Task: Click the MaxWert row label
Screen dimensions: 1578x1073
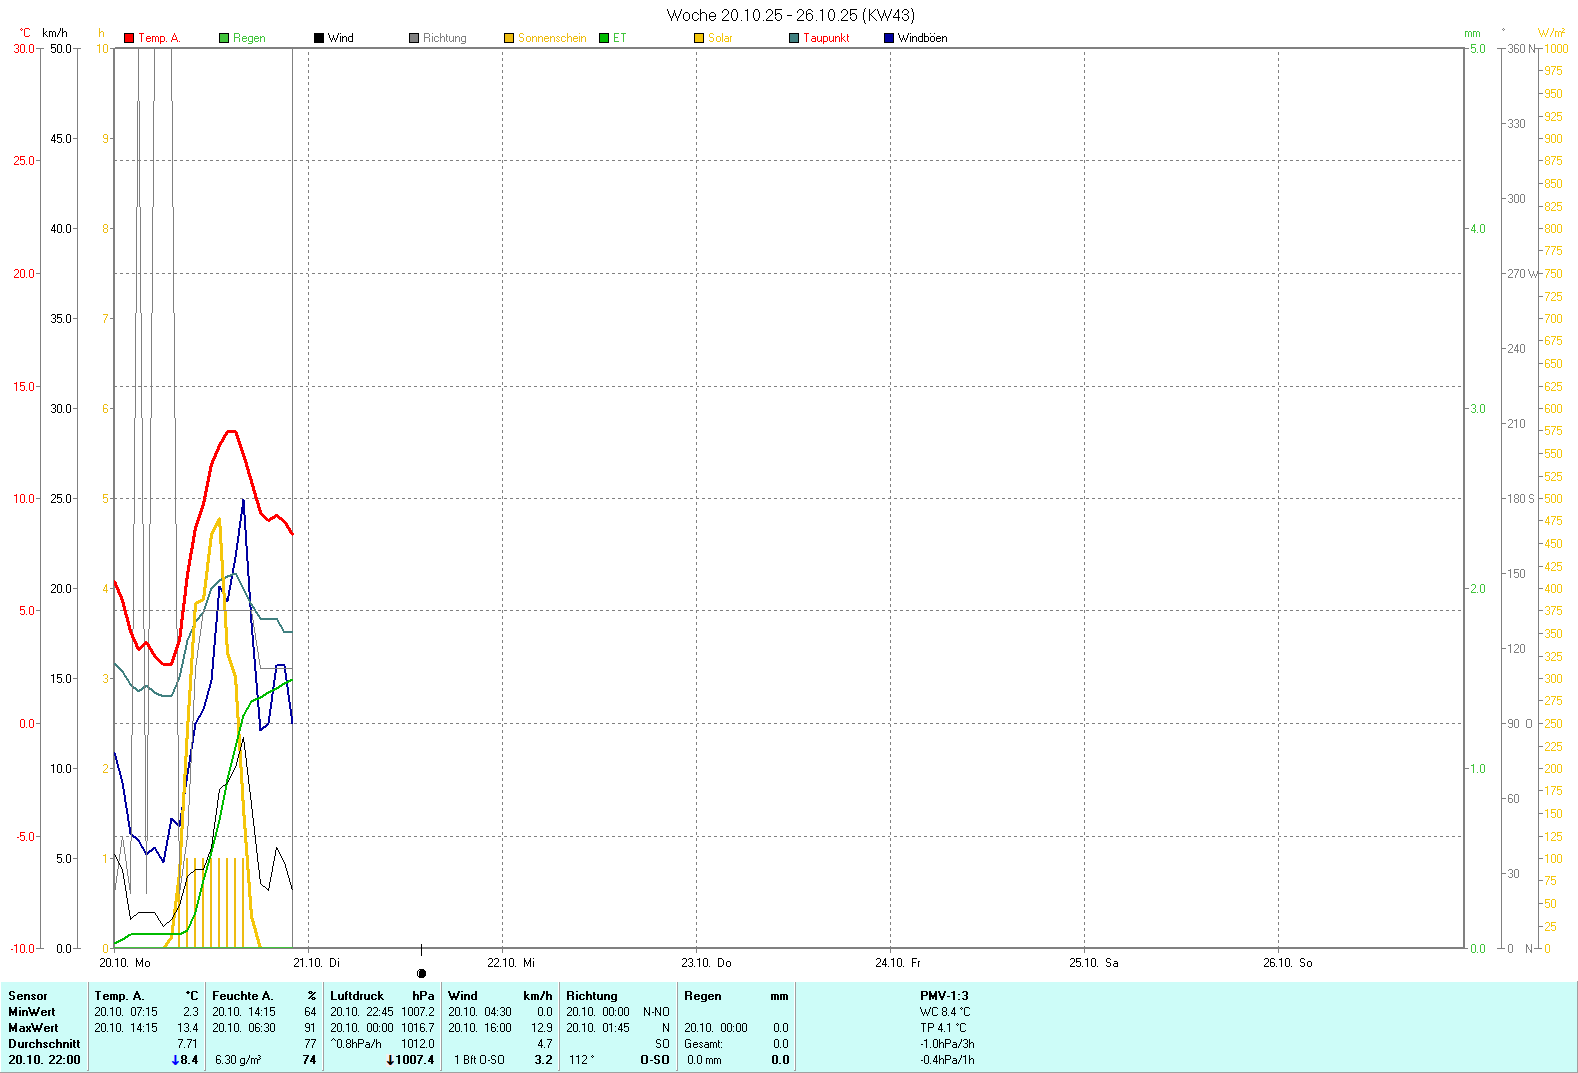Action: click(x=33, y=1028)
